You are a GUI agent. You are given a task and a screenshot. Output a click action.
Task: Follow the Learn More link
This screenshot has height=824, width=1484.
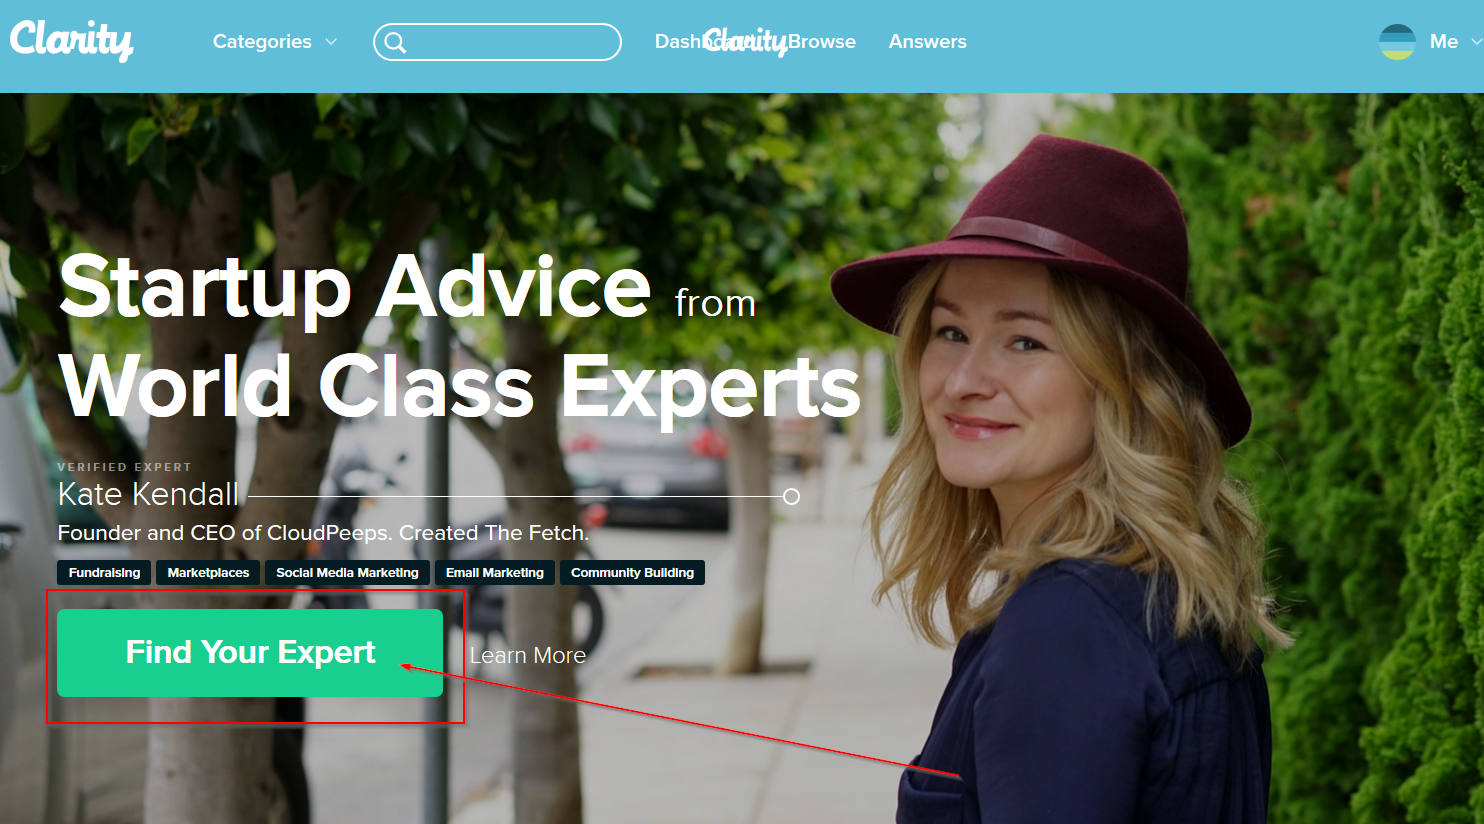[x=528, y=655]
